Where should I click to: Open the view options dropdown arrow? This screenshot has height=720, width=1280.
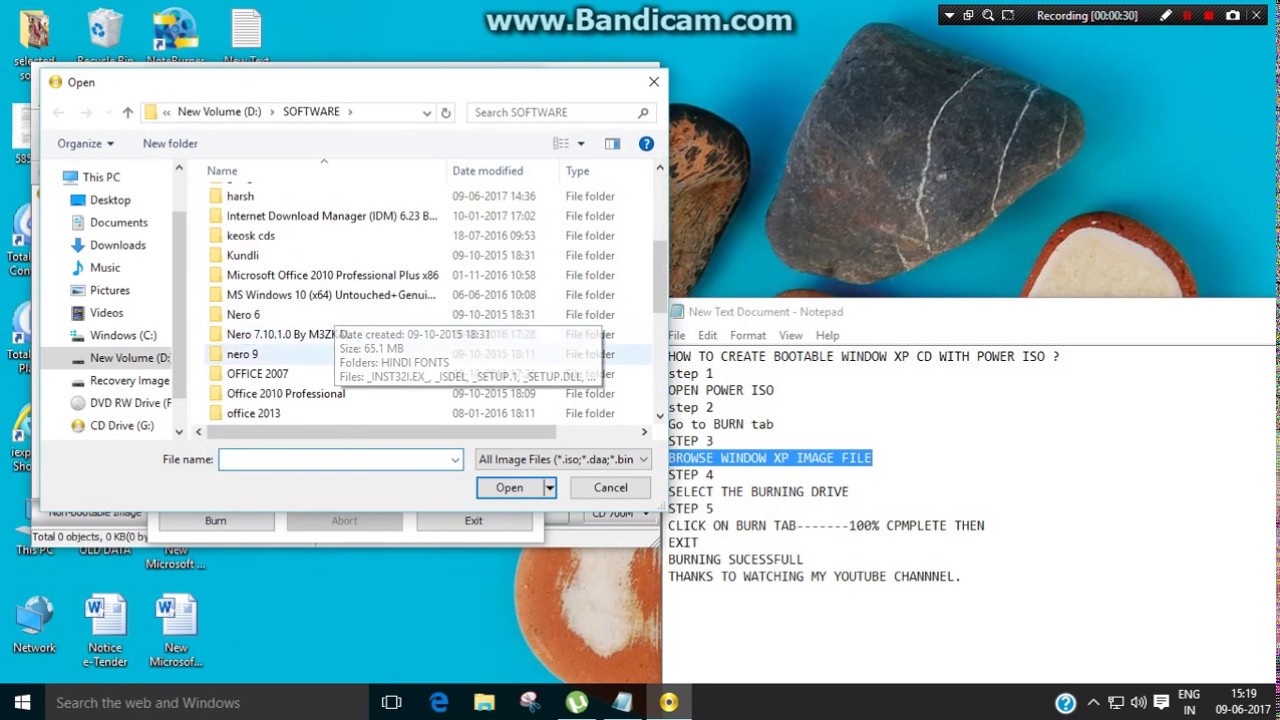pos(580,143)
